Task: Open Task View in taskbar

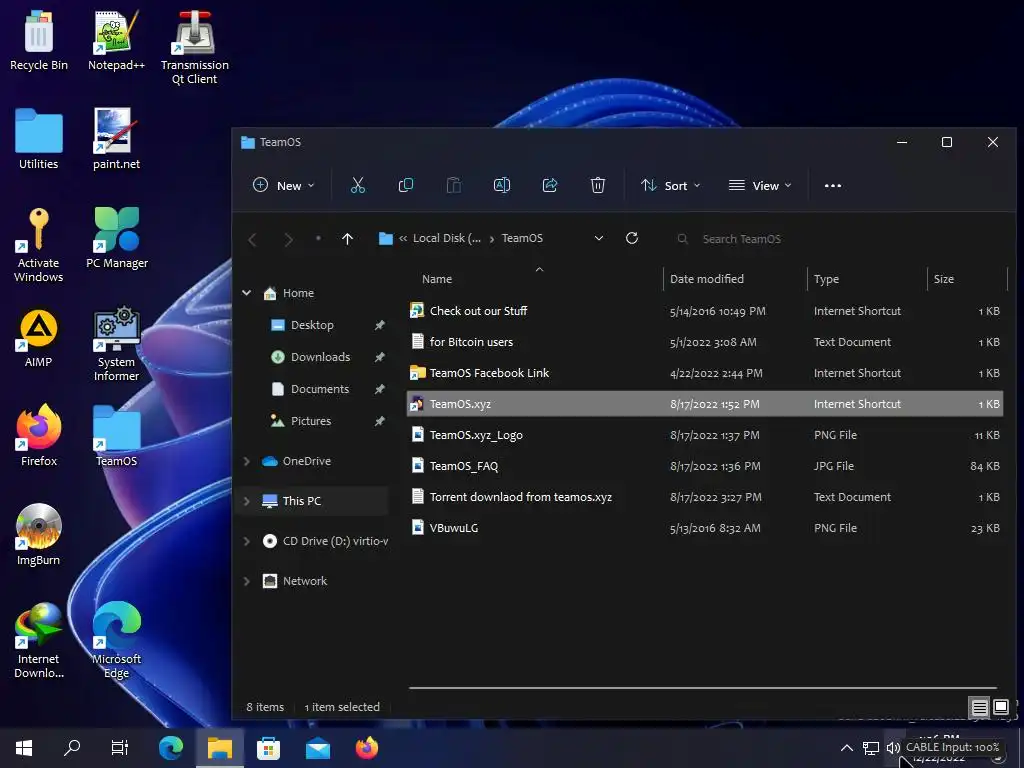Action: tap(120, 748)
